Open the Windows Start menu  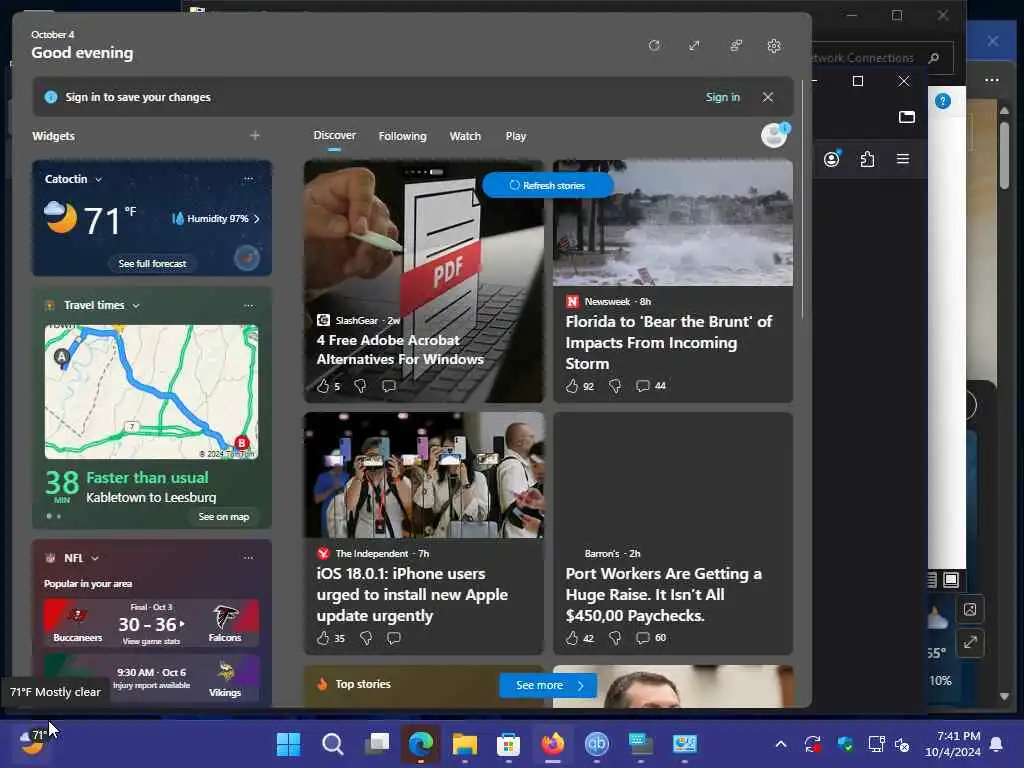[x=289, y=744]
